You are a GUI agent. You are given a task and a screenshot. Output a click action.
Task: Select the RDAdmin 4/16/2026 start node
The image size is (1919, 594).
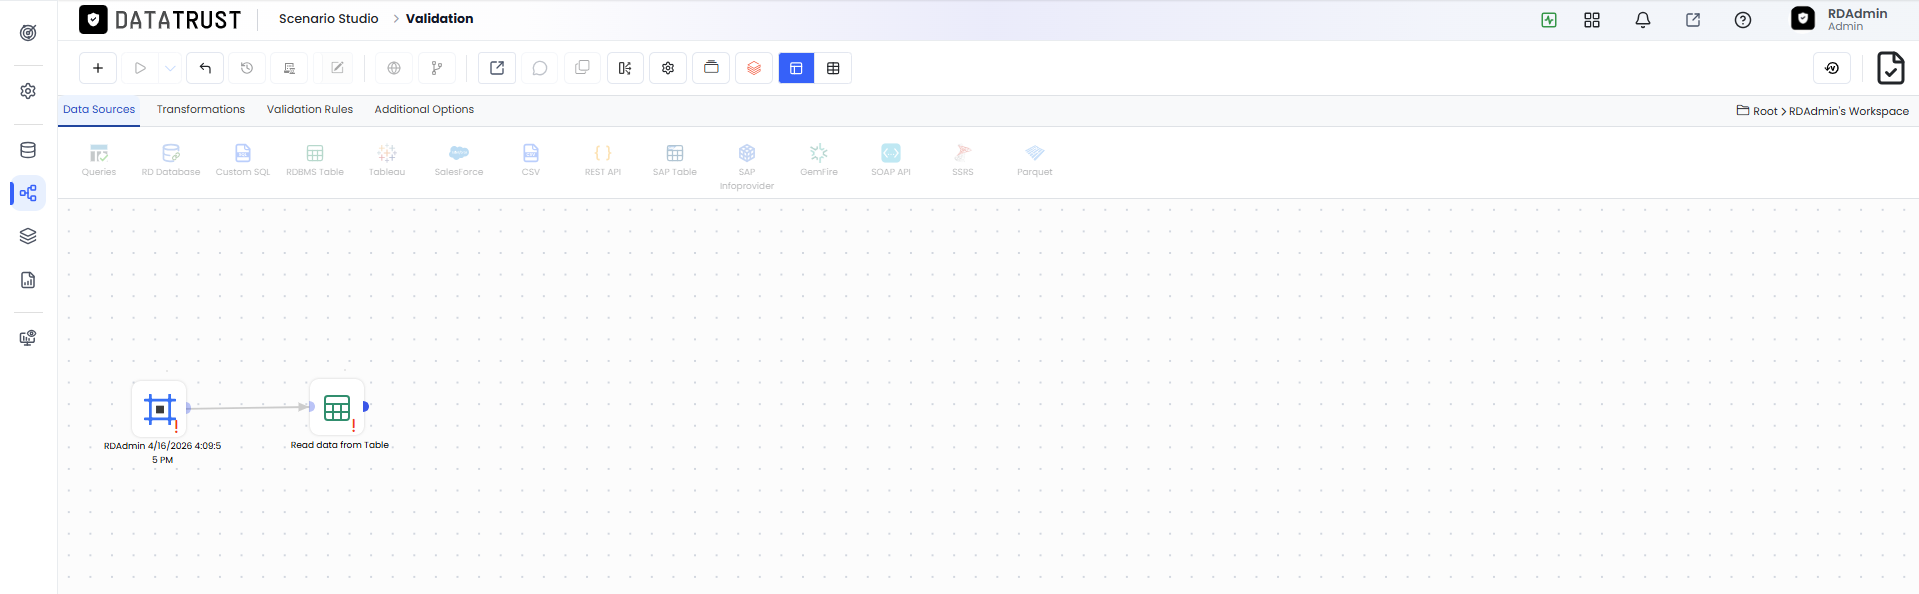[x=160, y=408]
